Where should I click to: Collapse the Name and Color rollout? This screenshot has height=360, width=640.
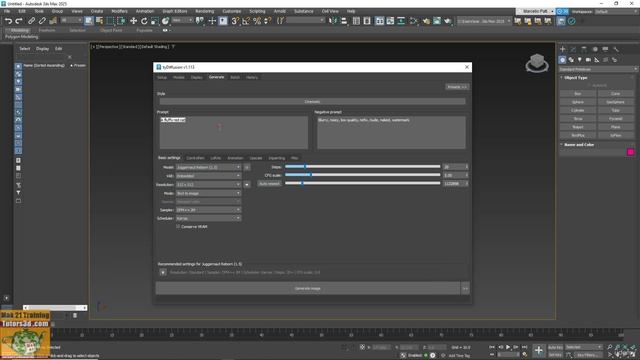[x=579, y=144]
